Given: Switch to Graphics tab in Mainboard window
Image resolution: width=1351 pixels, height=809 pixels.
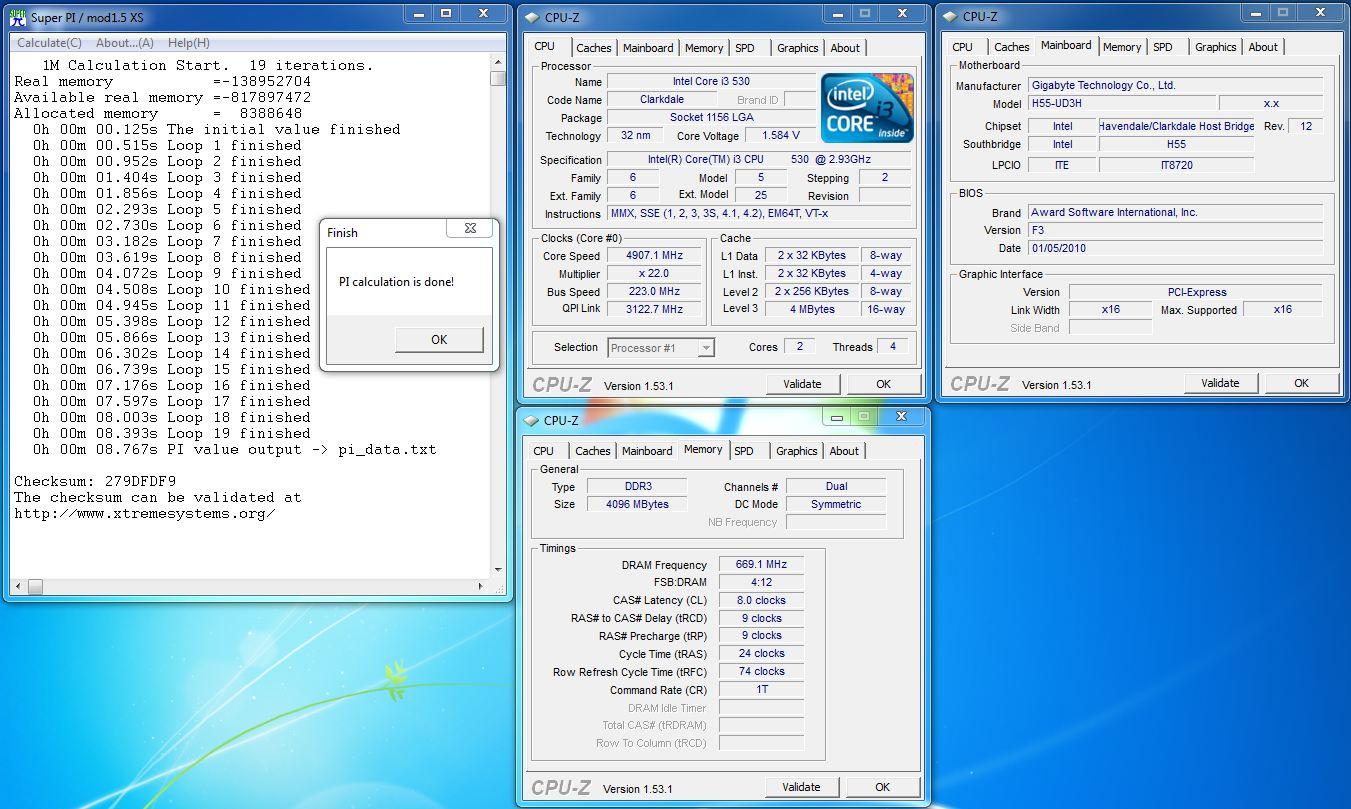Looking at the screenshot, I should (x=1216, y=47).
